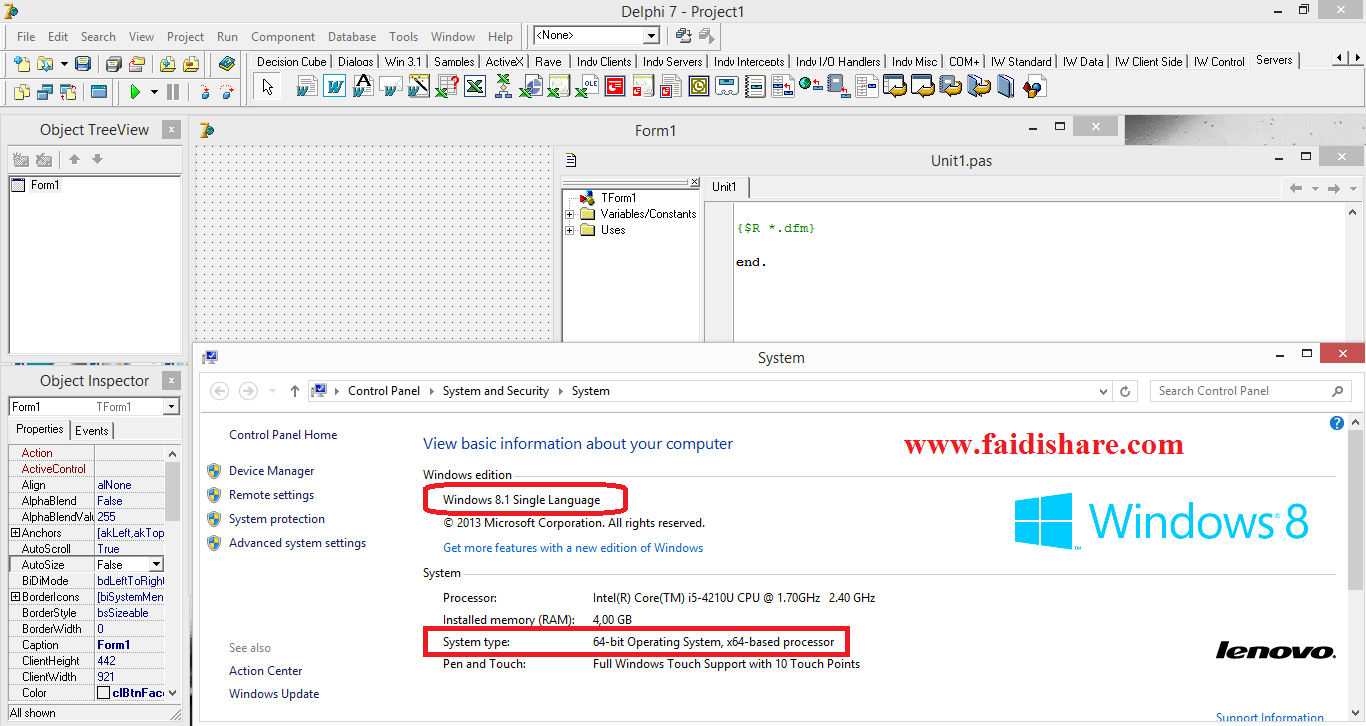Viewport: 1366px width, 726px height.
Task: Click the Step Over icon
Action: tap(228, 92)
